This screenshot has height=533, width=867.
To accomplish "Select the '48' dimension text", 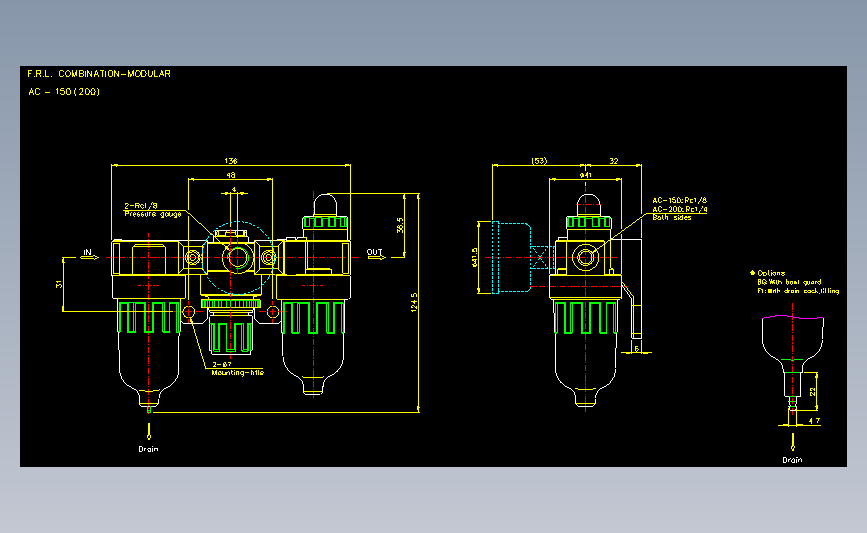I will 231,175.
